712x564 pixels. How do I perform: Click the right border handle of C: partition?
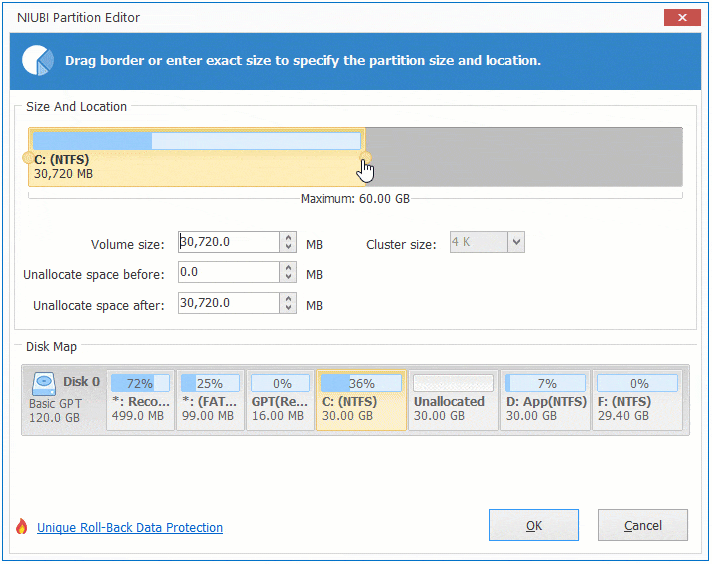click(x=365, y=158)
